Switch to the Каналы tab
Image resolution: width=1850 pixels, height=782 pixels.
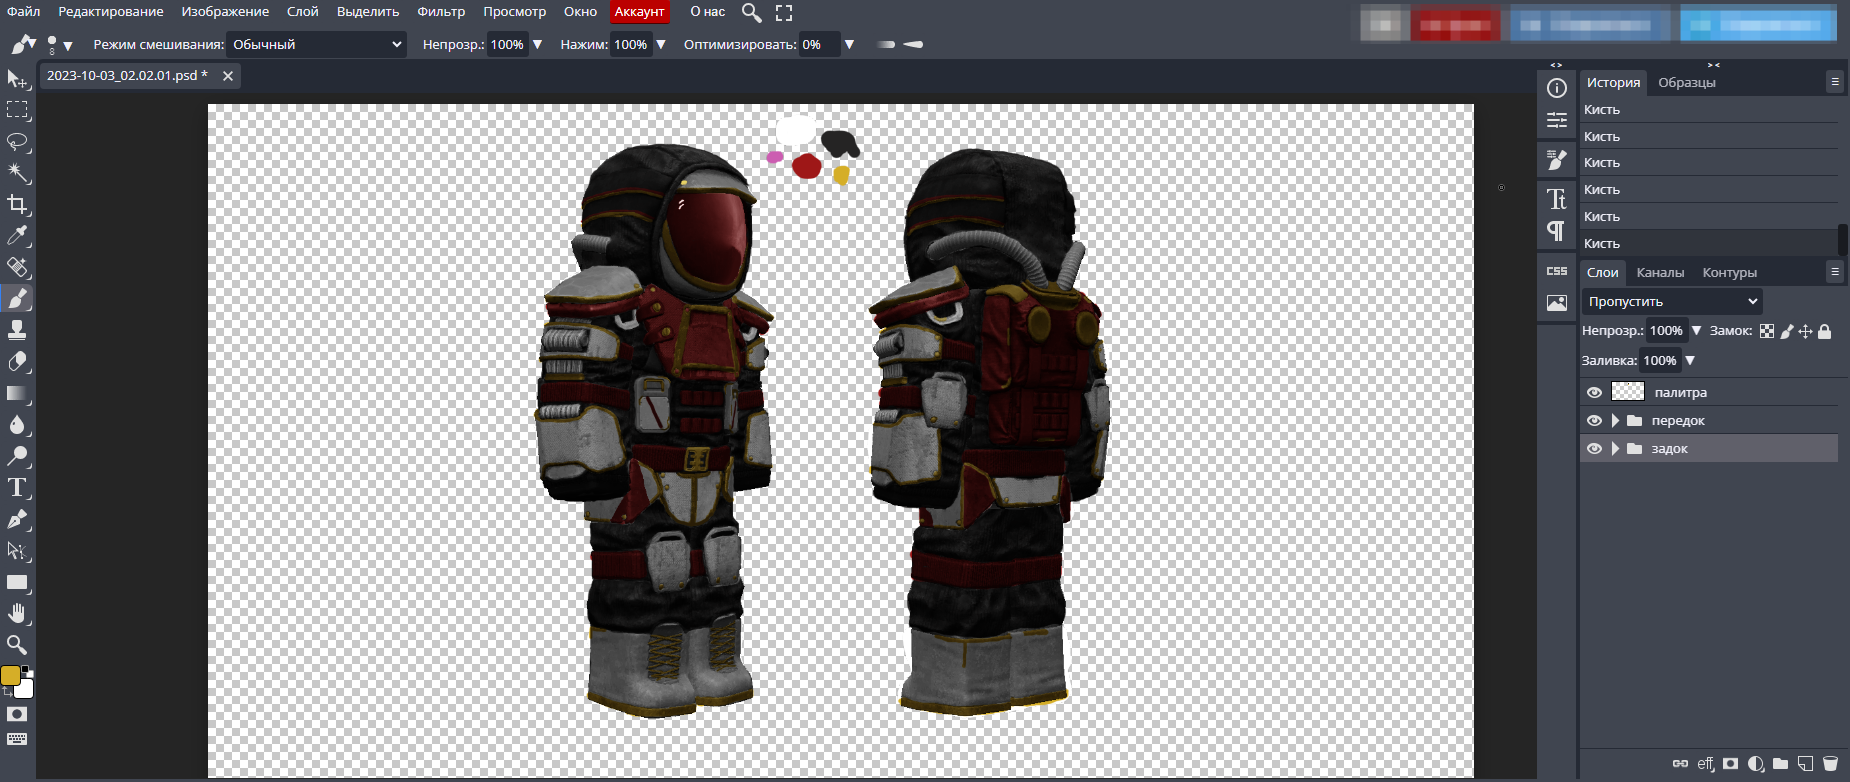click(x=1660, y=272)
